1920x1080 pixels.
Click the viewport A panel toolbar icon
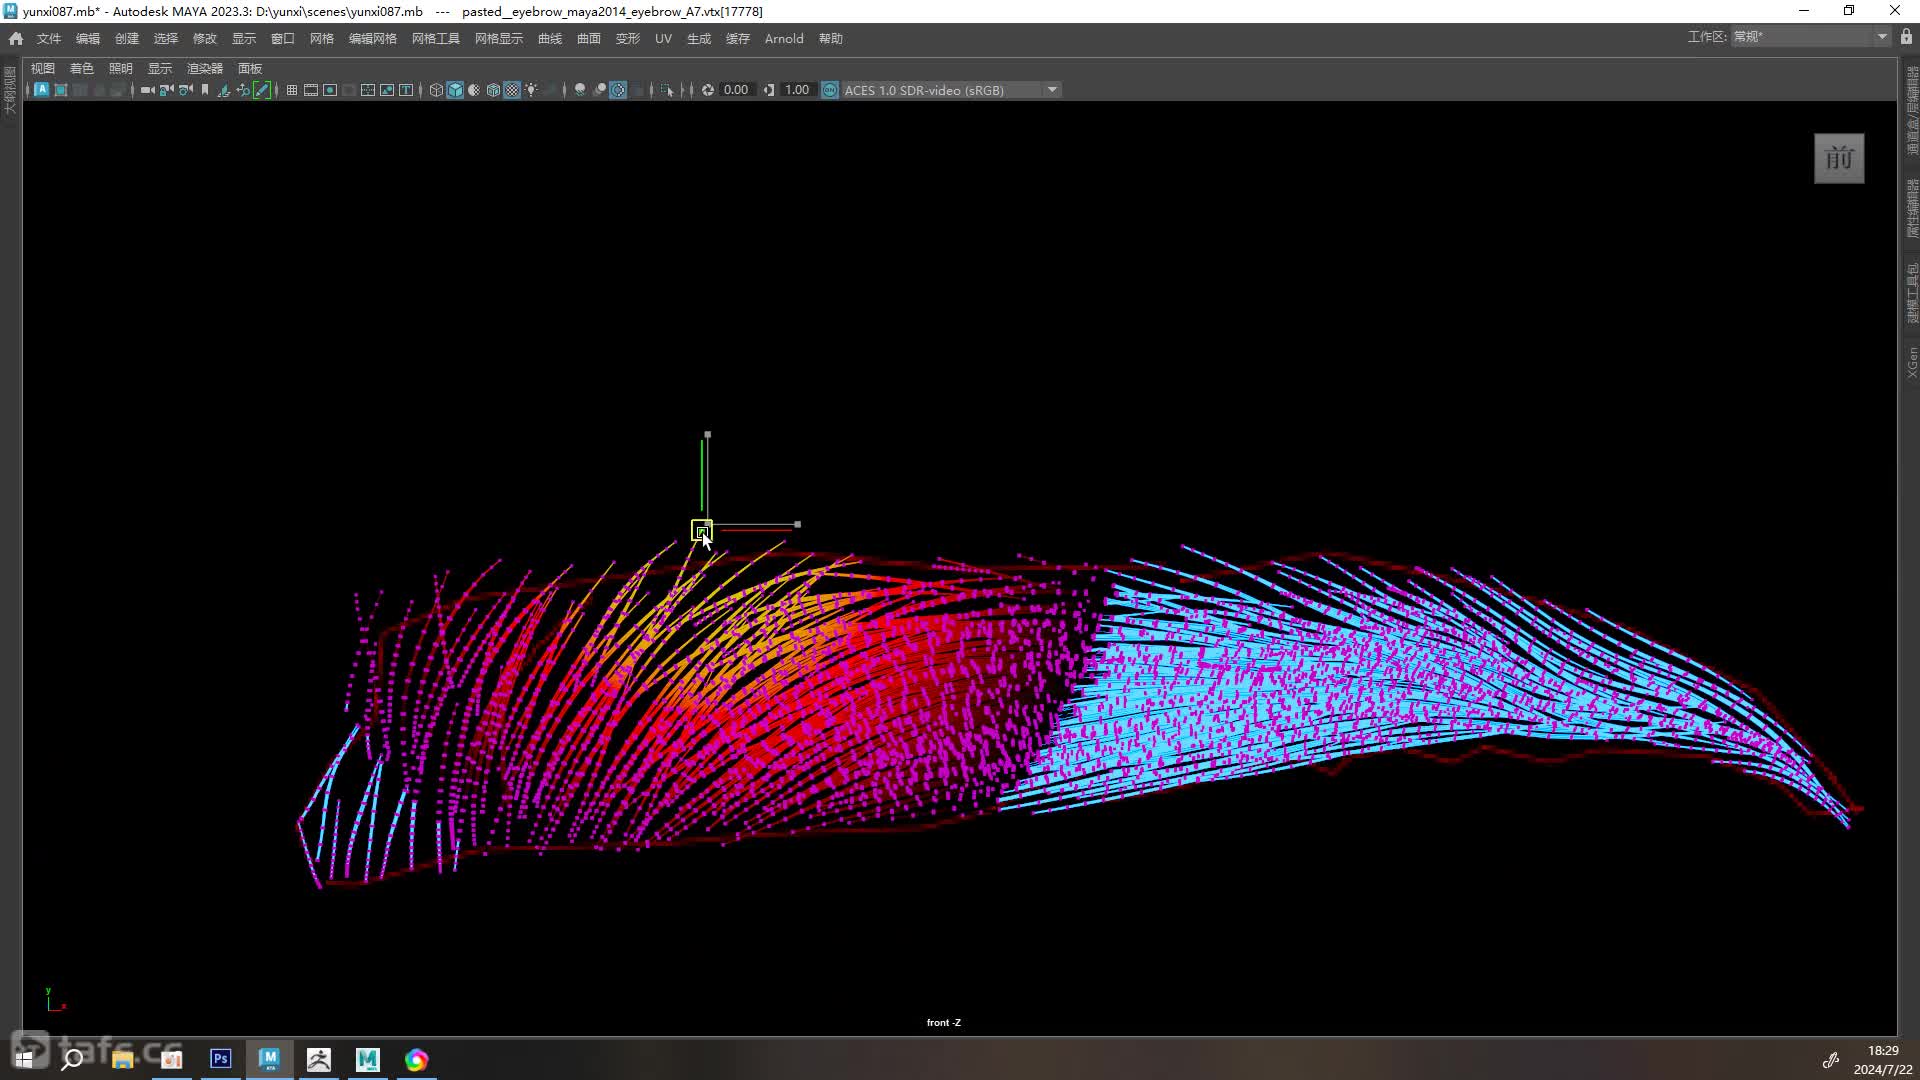(x=41, y=90)
